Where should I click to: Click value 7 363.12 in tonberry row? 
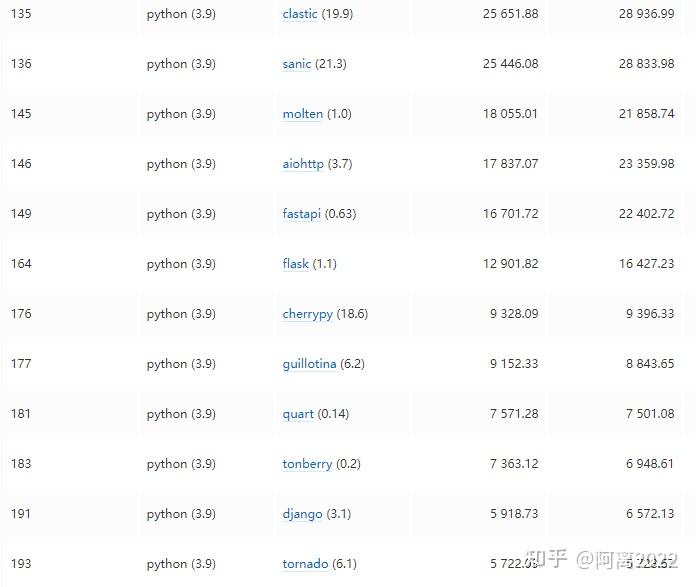514,464
